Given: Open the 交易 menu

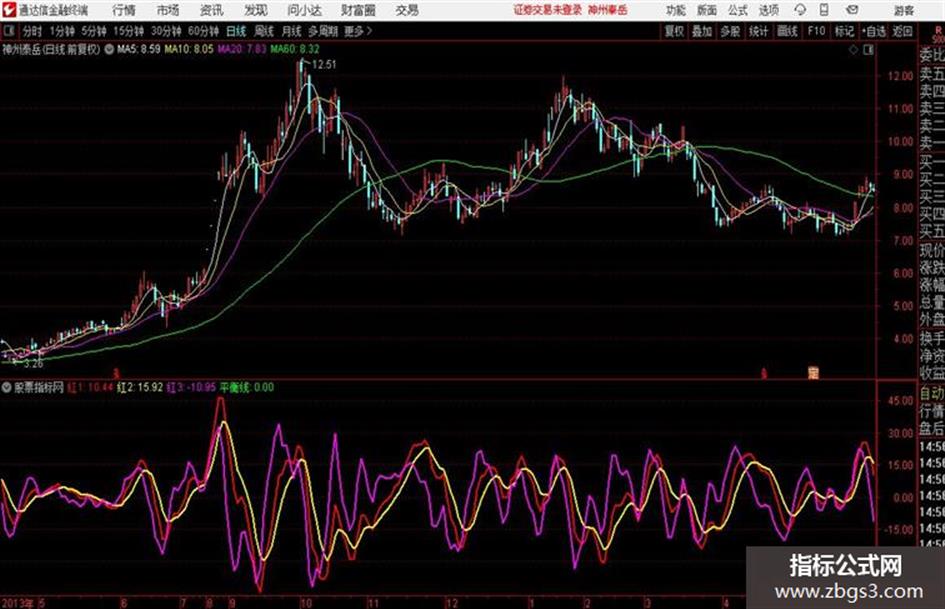Looking at the screenshot, I should tap(407, 10).
